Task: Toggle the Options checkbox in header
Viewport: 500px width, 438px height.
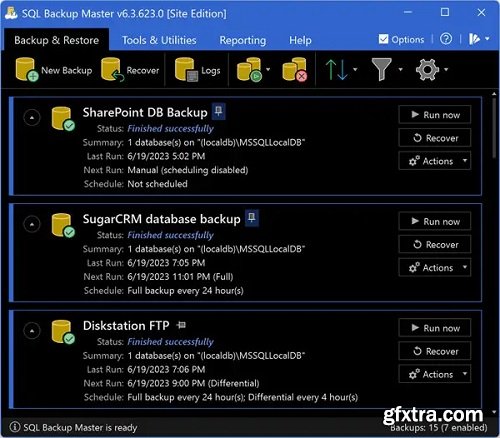Action: pos(383,39)
